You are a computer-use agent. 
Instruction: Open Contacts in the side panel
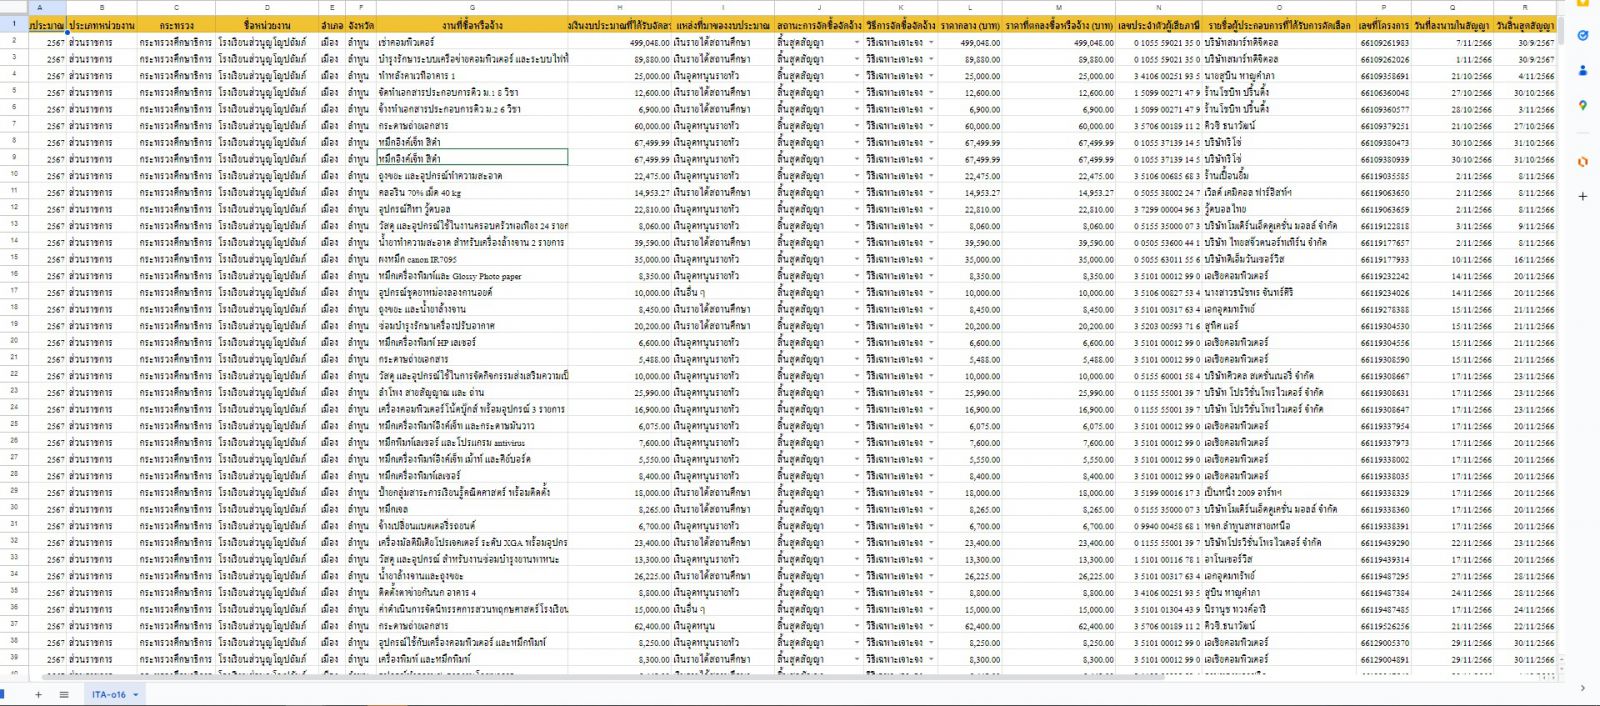(1582, 71)
